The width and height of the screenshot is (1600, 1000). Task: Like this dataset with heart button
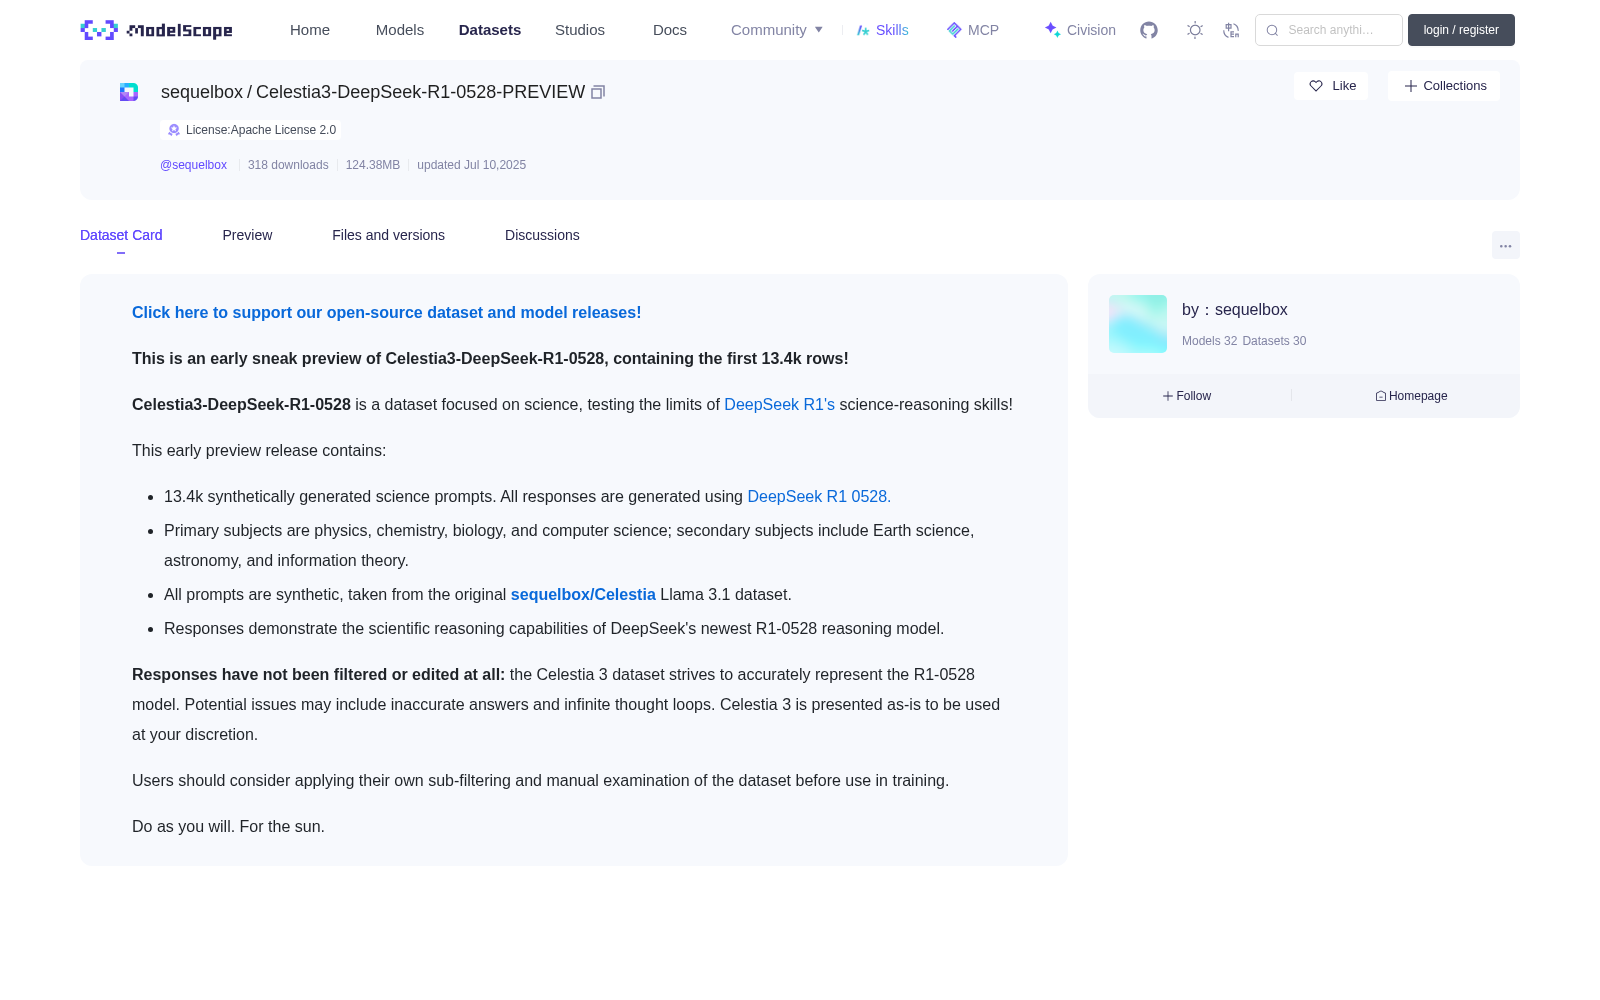coord(1331,86)
